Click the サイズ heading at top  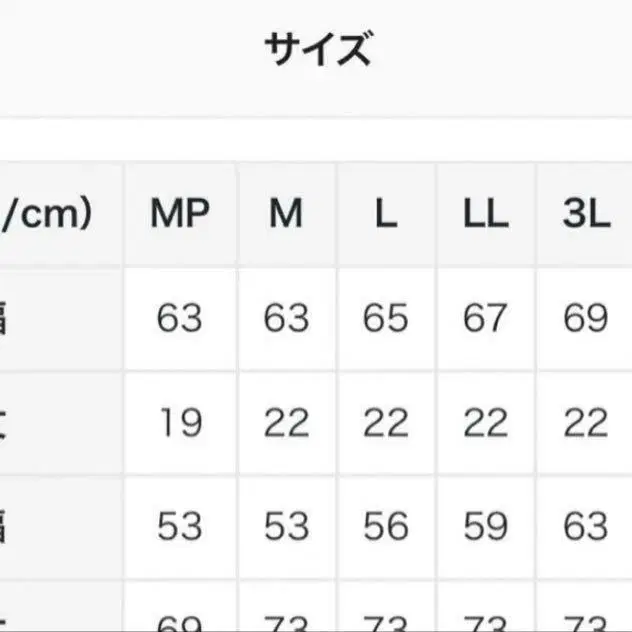point(318,49)
